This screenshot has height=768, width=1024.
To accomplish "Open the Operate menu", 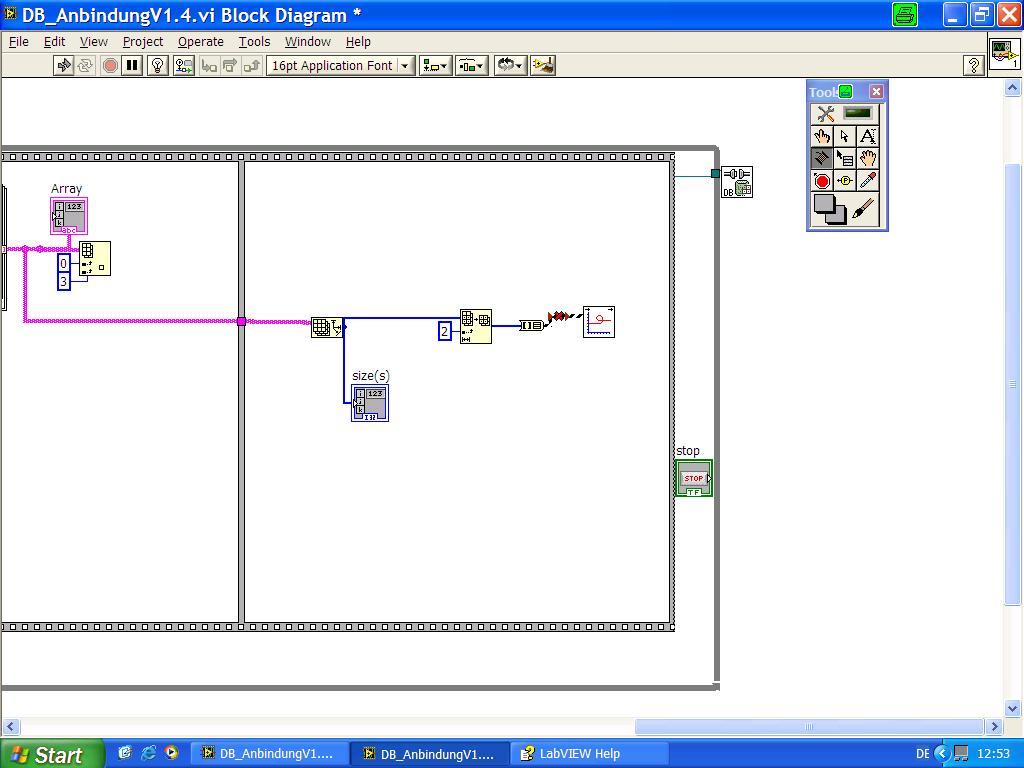I will (200, 41).
